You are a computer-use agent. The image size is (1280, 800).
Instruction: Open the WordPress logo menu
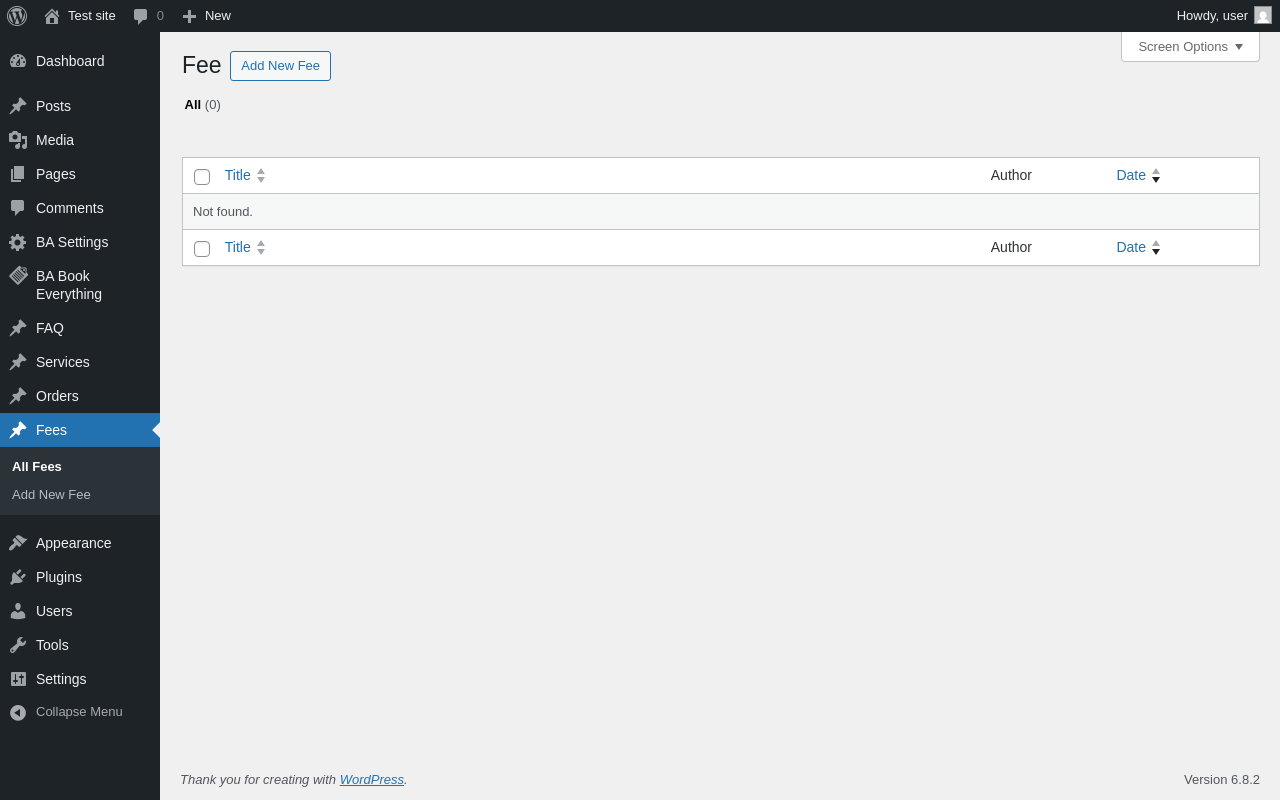(x=17, y=16)
